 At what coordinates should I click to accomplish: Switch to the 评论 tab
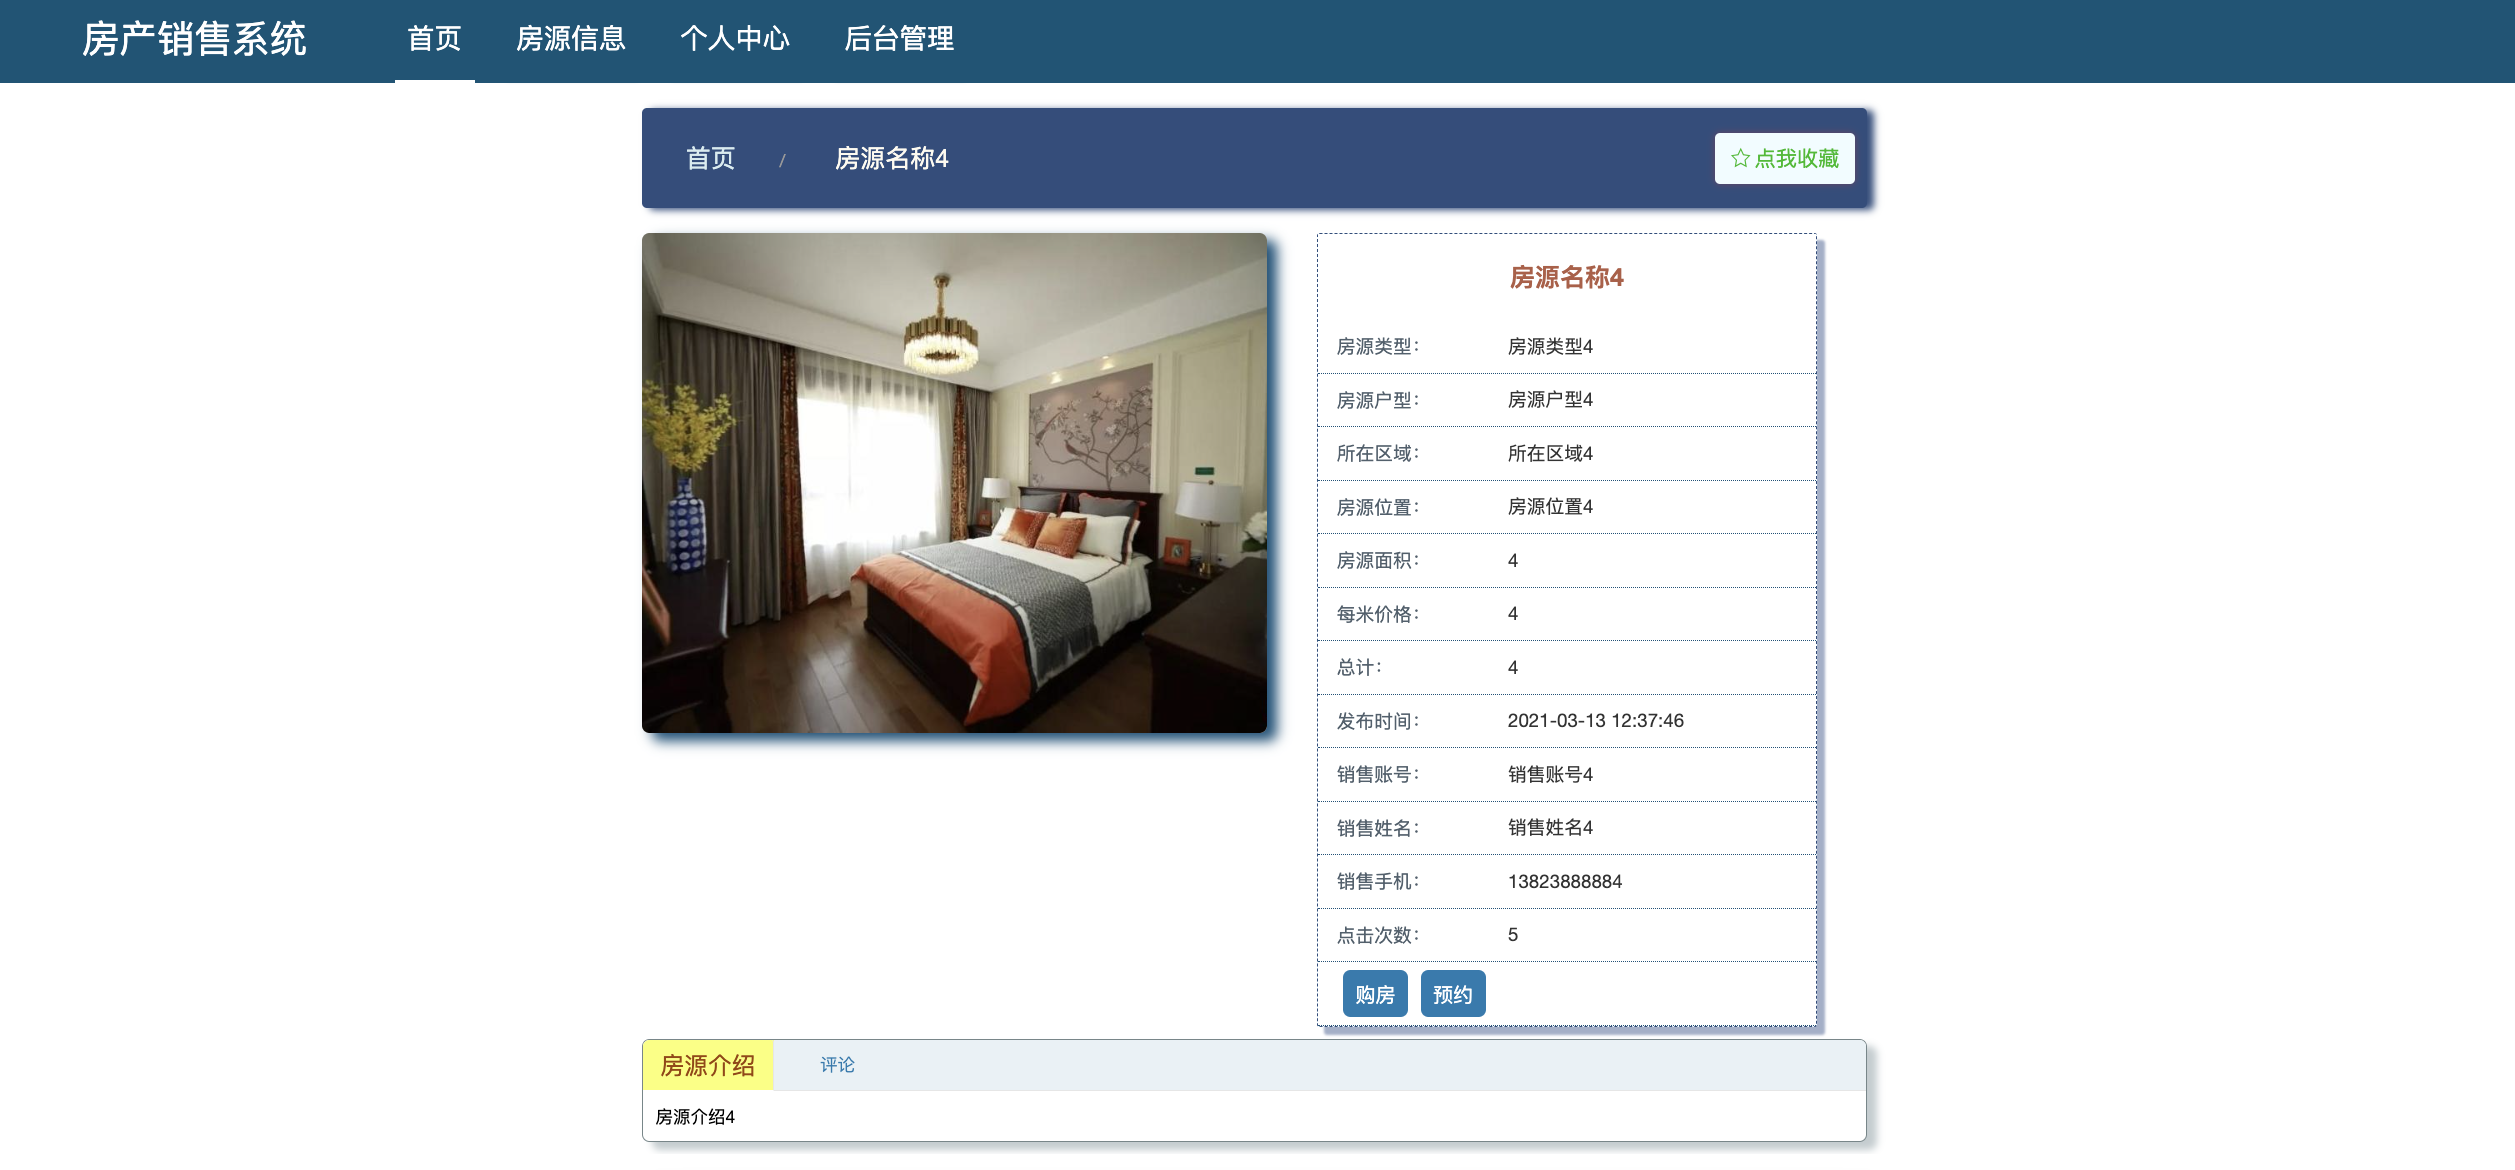(837, 1065)
